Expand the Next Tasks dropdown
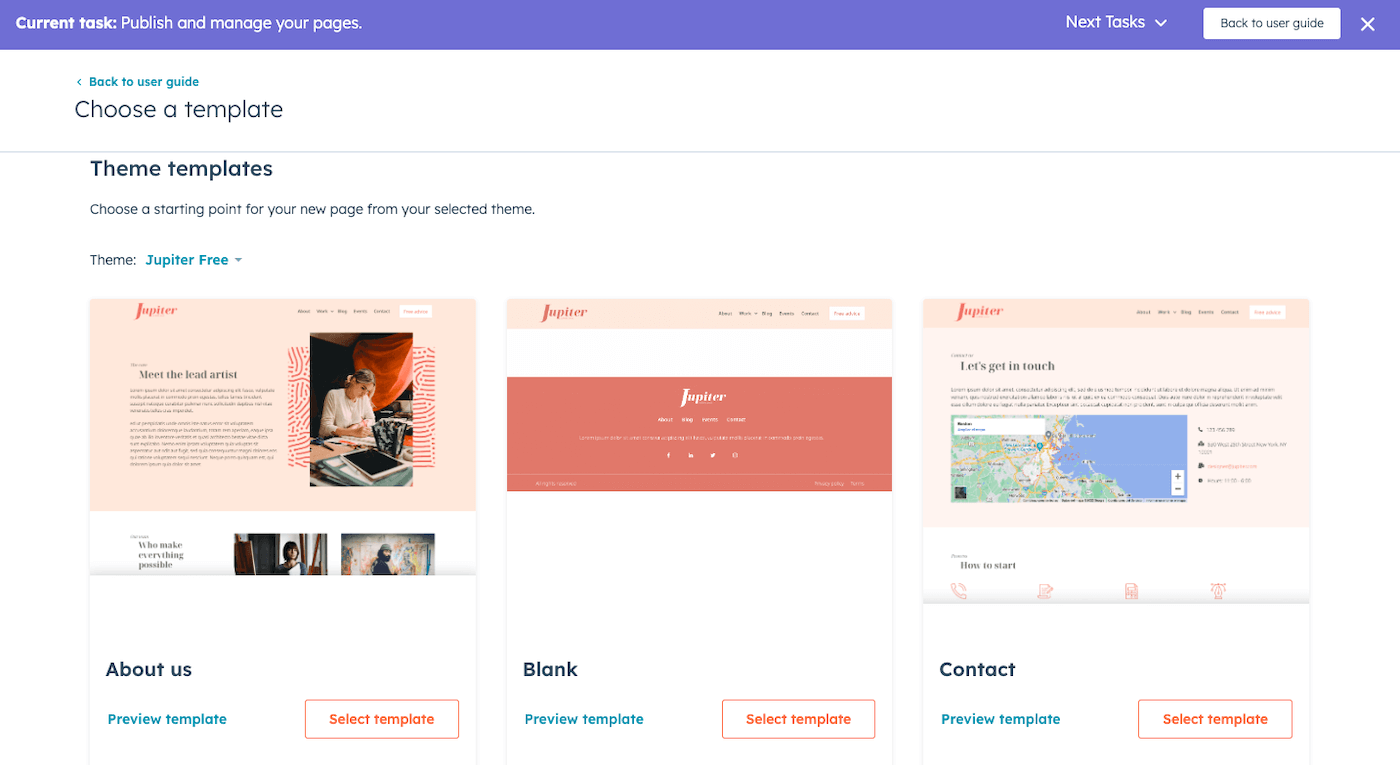1400x765 pixels. (x=1115, y=22)
